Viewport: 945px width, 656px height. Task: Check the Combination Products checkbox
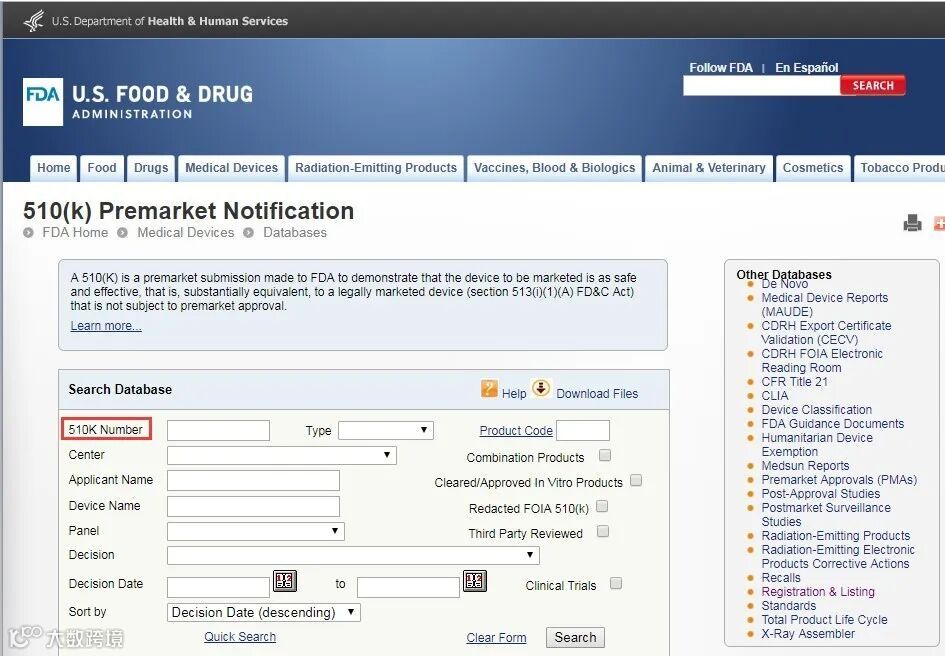point(605,455)
